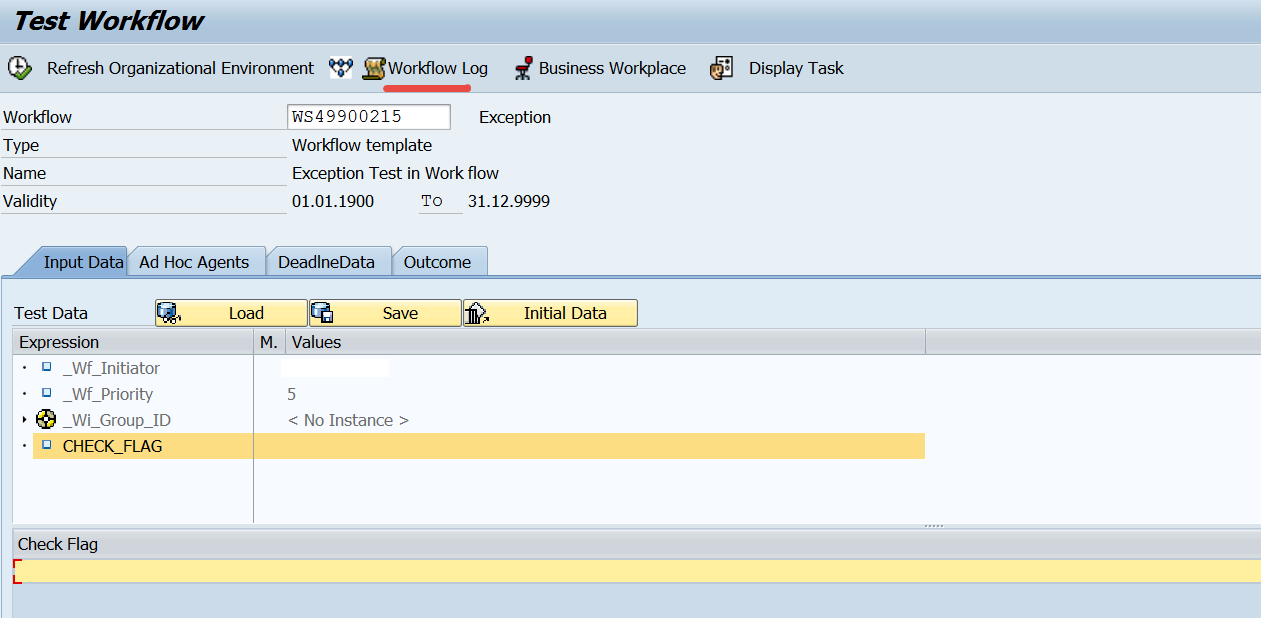
Task: Open the workflow builder hierarchy icon
Action: pos(341,68)
